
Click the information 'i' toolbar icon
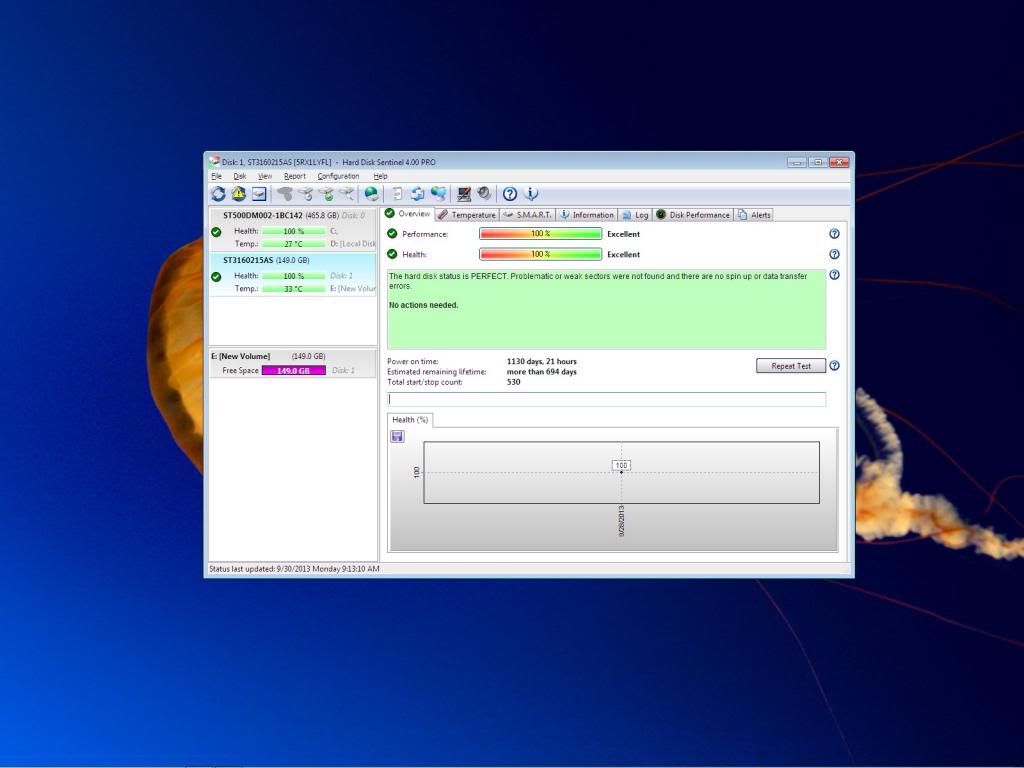pyautogui.click(x=531, y=194)
